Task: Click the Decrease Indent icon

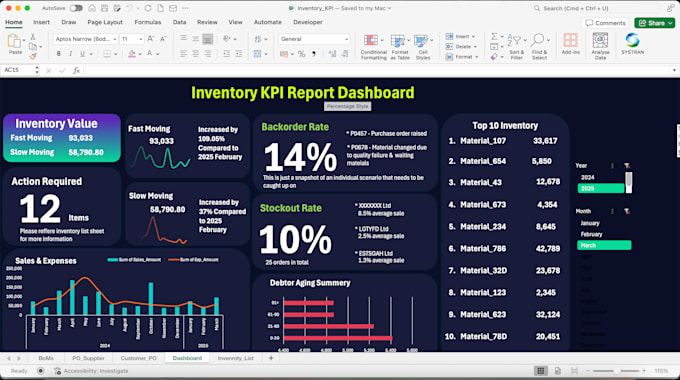Action: [x=226, y=54]
